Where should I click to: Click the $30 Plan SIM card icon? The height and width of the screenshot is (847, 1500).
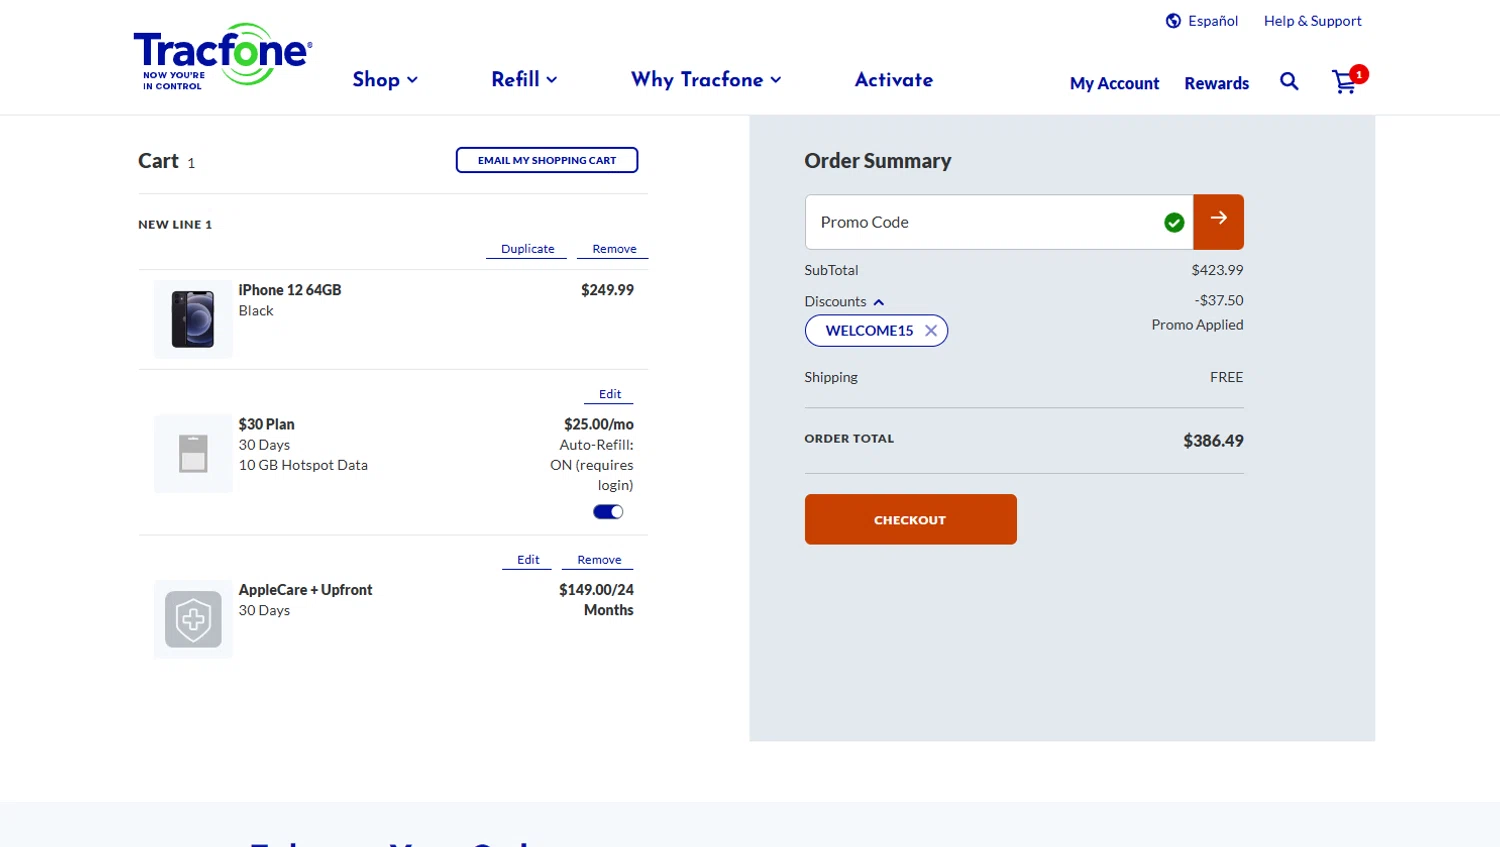tap(193, 453)
